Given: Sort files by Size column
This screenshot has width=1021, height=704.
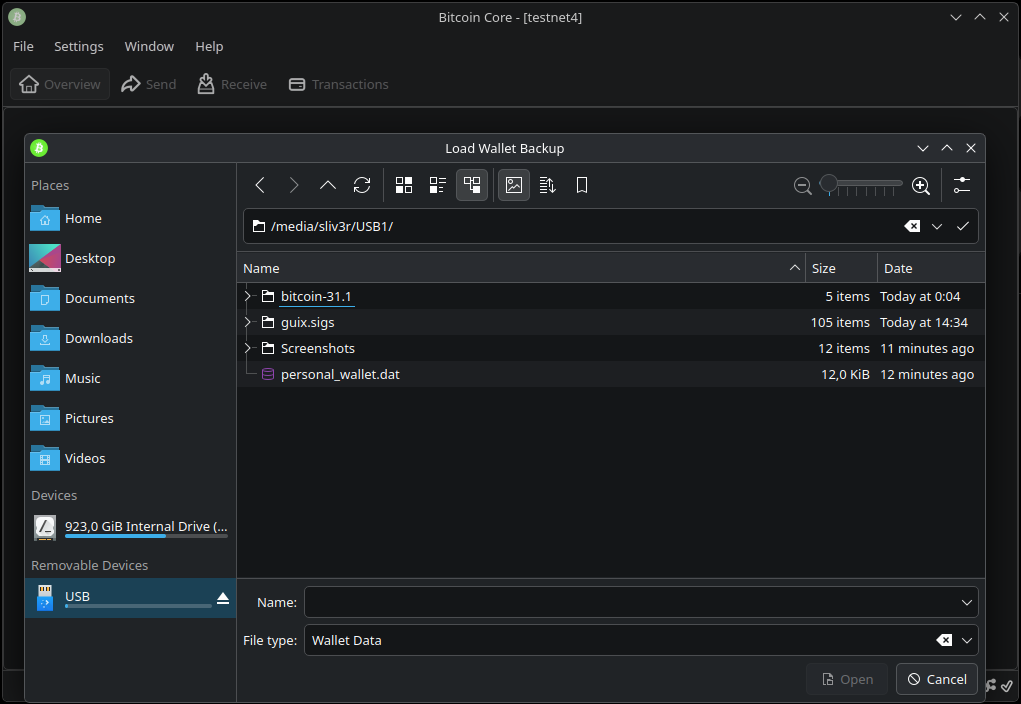Looking at the screenshot, I should (x=841, y=268).
